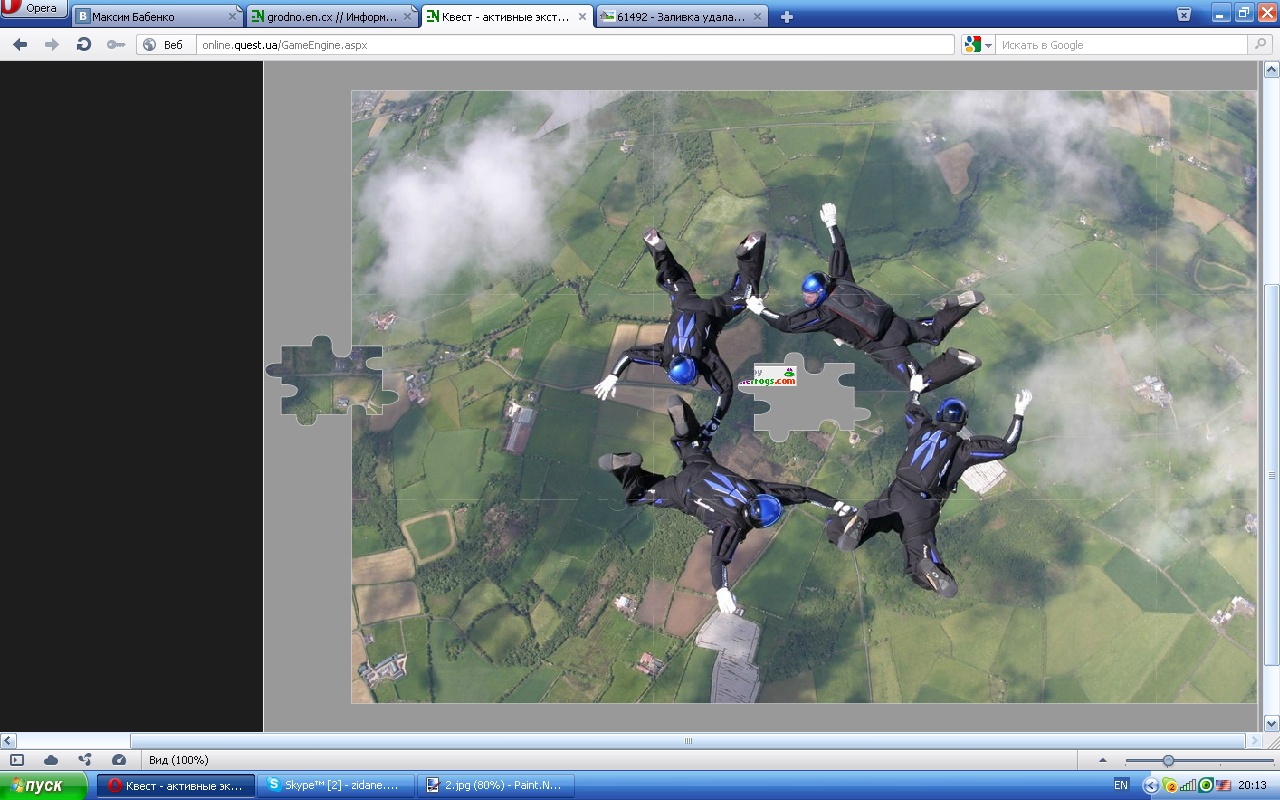The height and width of the screenshot is (800, 1280).
Task: Open the Skype [2] taskbar button
Action: 336,785
